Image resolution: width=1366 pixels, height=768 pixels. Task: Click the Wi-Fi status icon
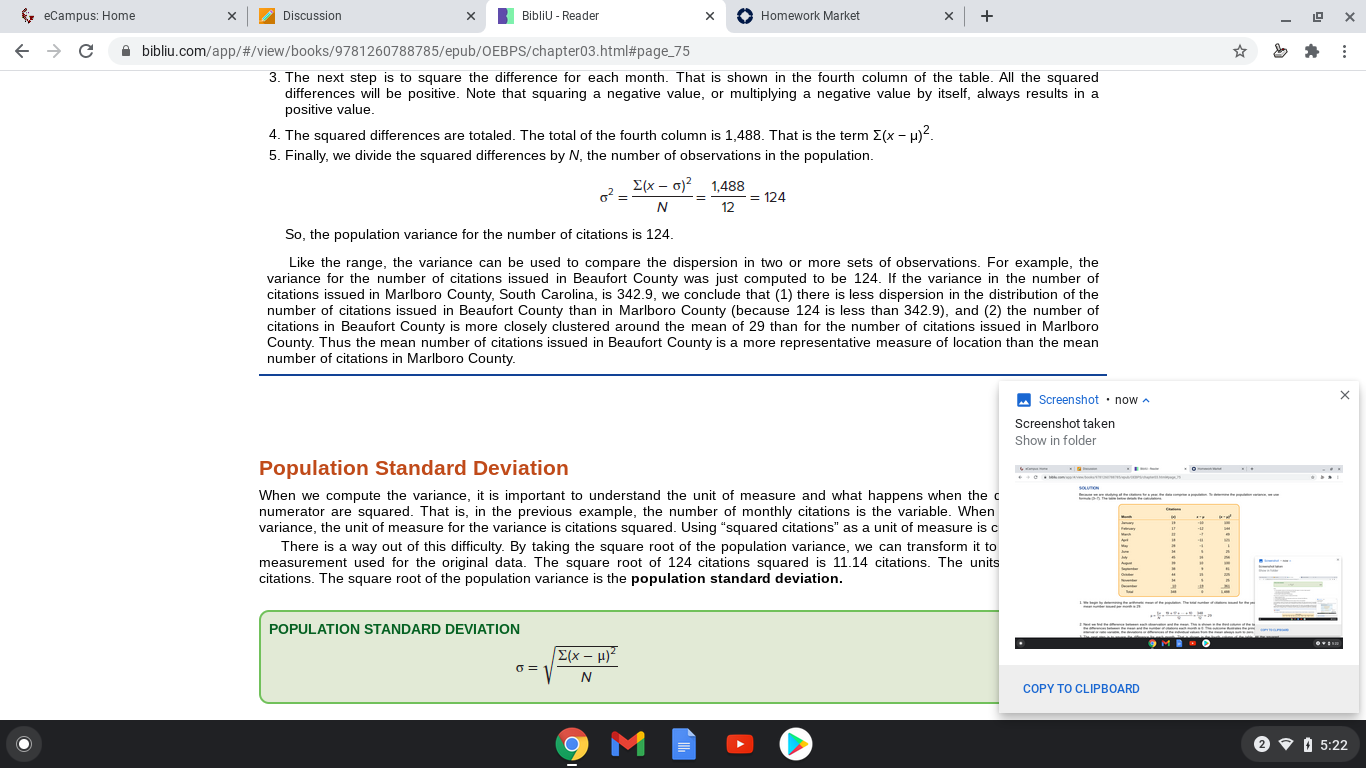[x=1286, y=744]
